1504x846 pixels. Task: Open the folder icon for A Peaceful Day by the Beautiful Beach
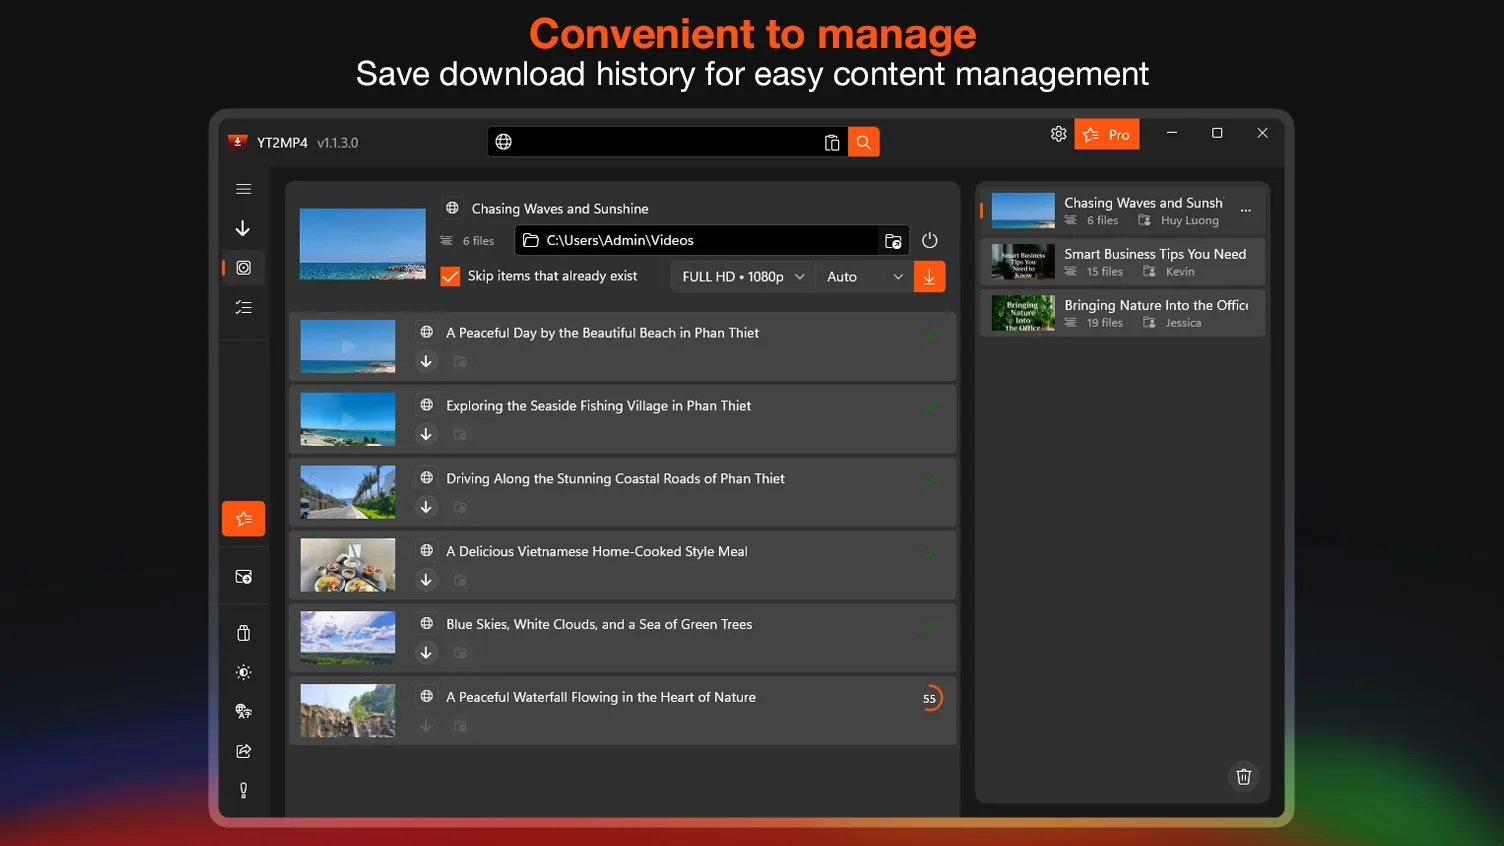pos(460,362)
